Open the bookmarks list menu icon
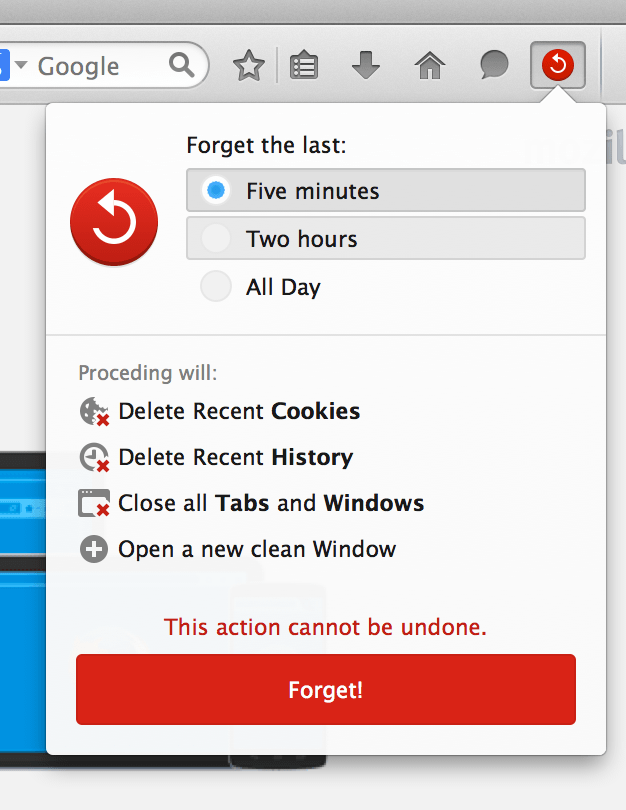 pyautogui.click(x=303, y=67)
